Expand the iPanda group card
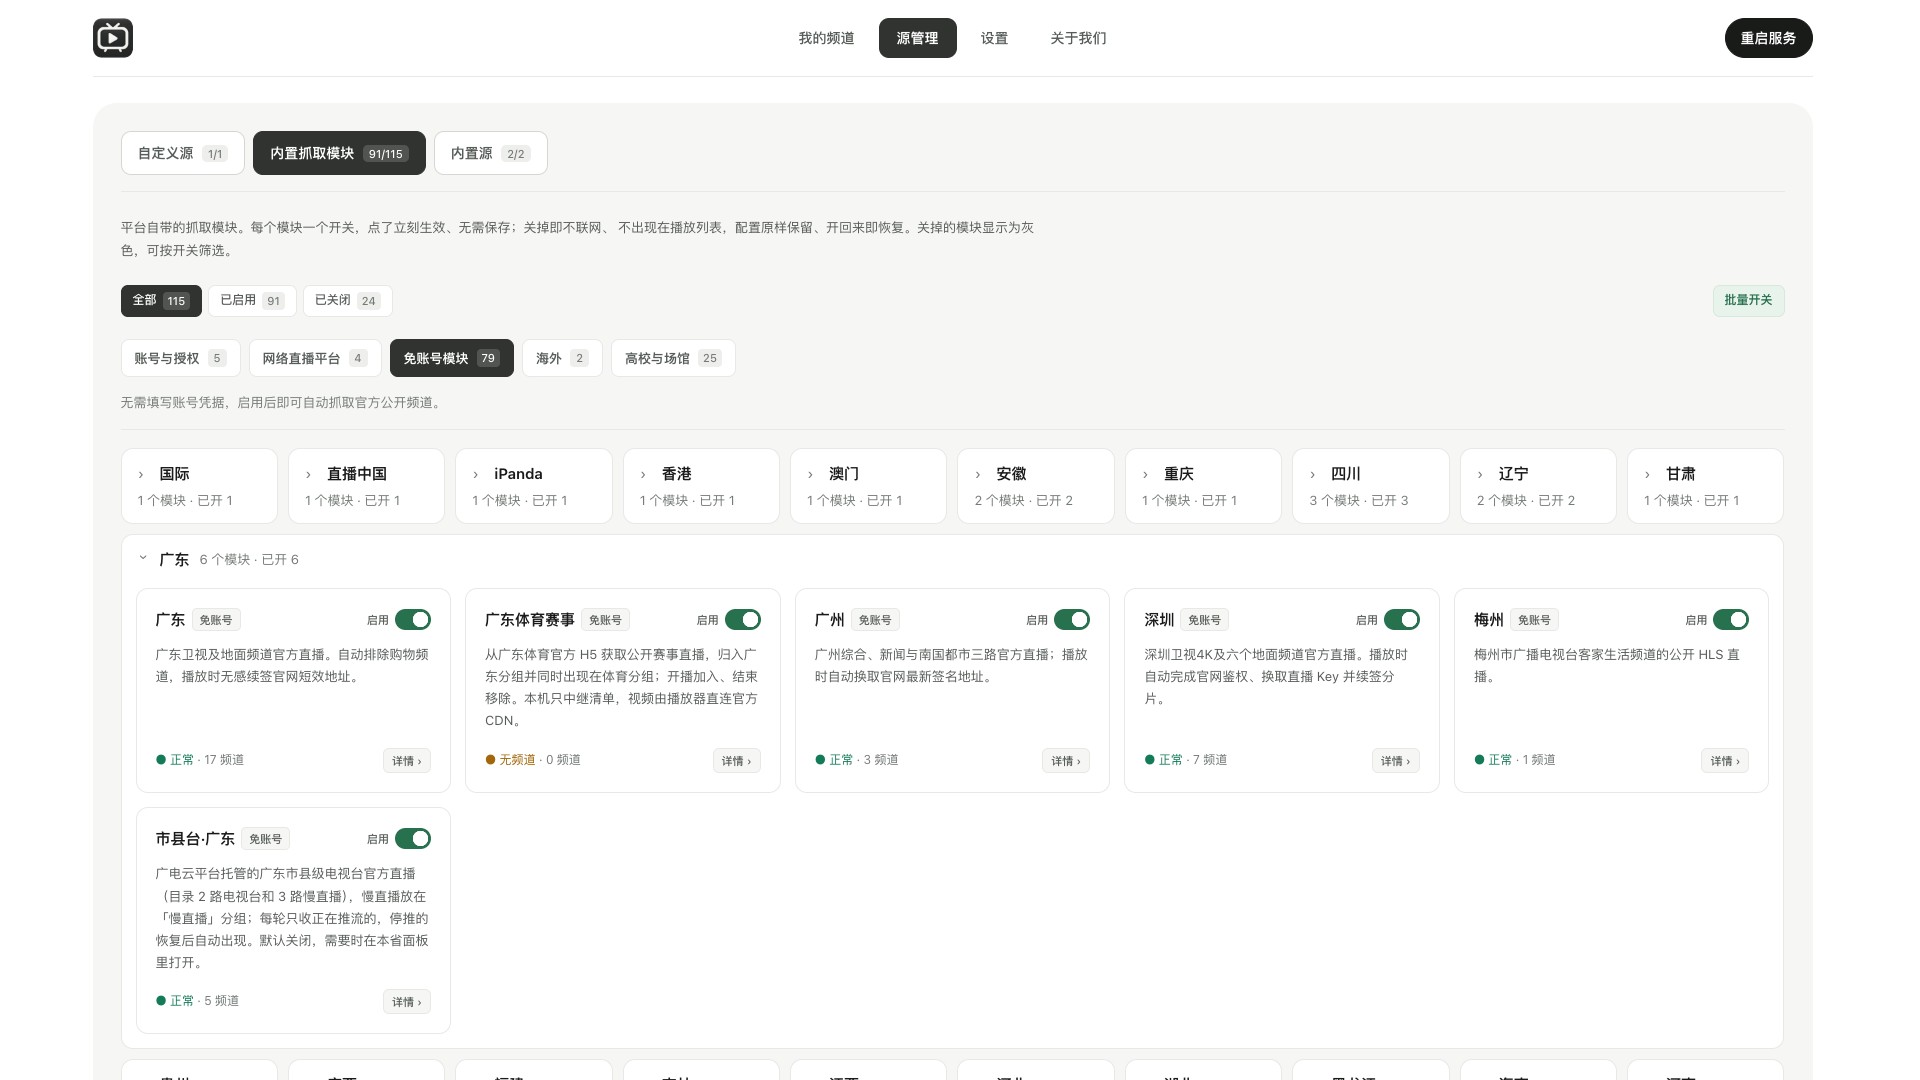 click(534, 486)
